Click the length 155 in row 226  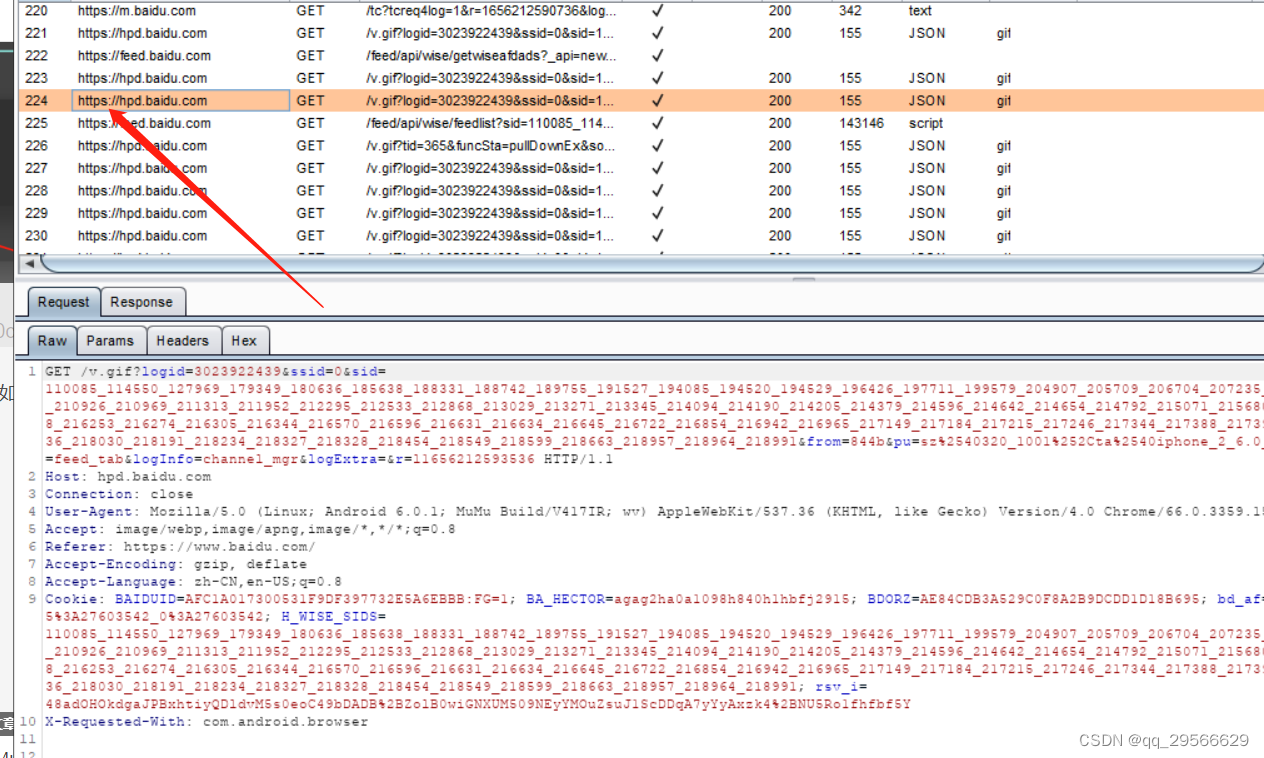pyautogui.click(x=850, y=145)
